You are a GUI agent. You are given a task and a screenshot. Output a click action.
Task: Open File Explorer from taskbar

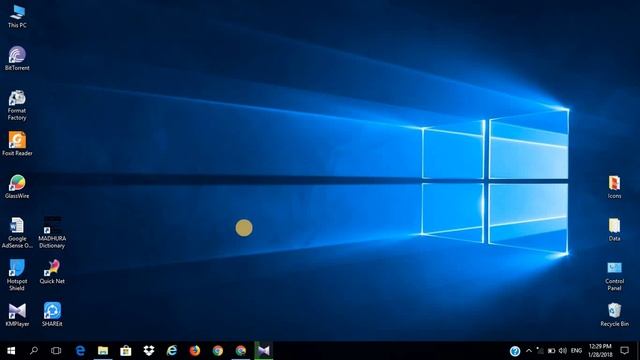103,351
